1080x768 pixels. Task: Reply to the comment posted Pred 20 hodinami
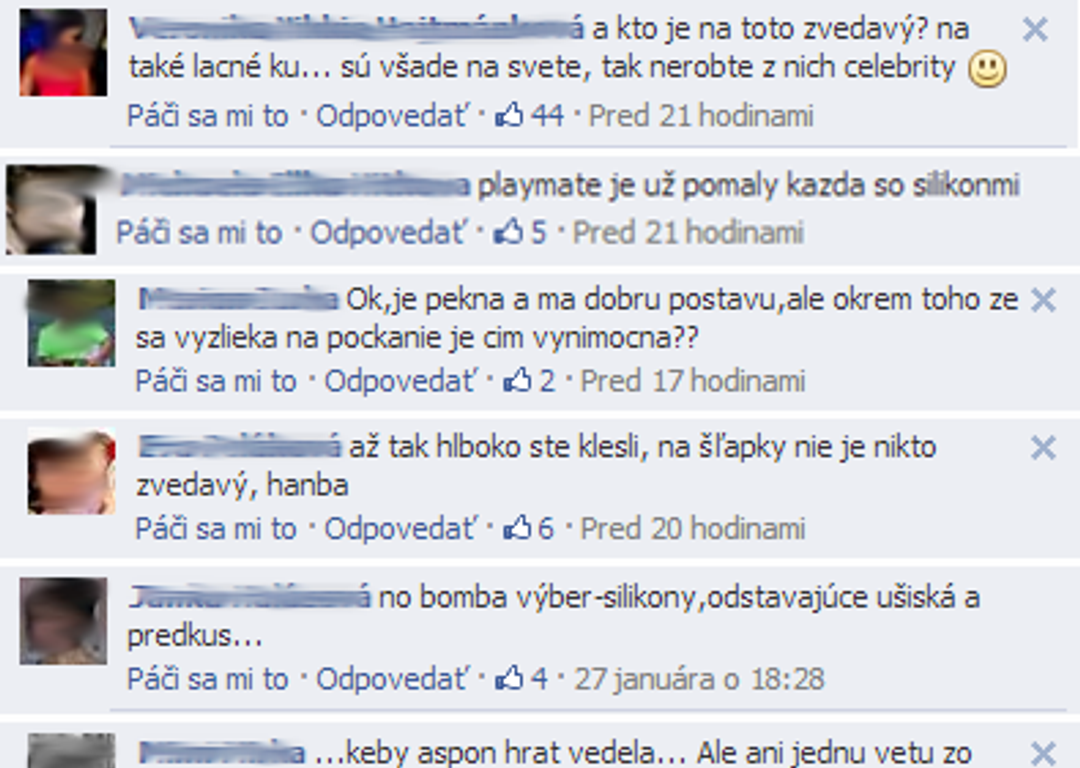401,529
